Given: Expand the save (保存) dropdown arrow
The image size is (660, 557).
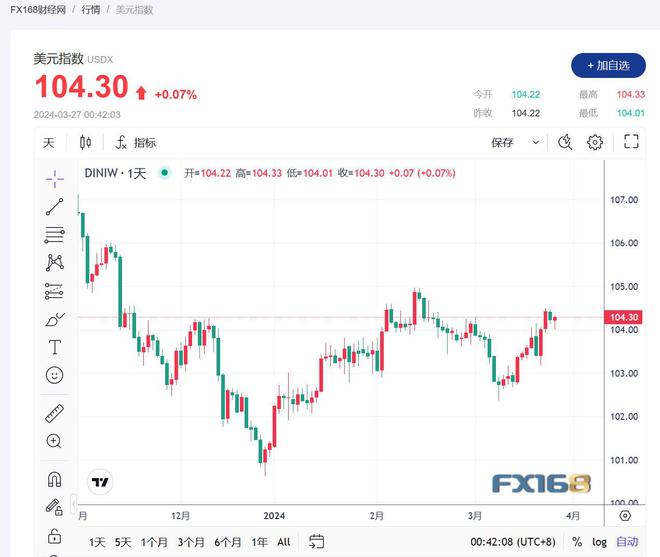Looking at the screenshot, I should point(536,143).
